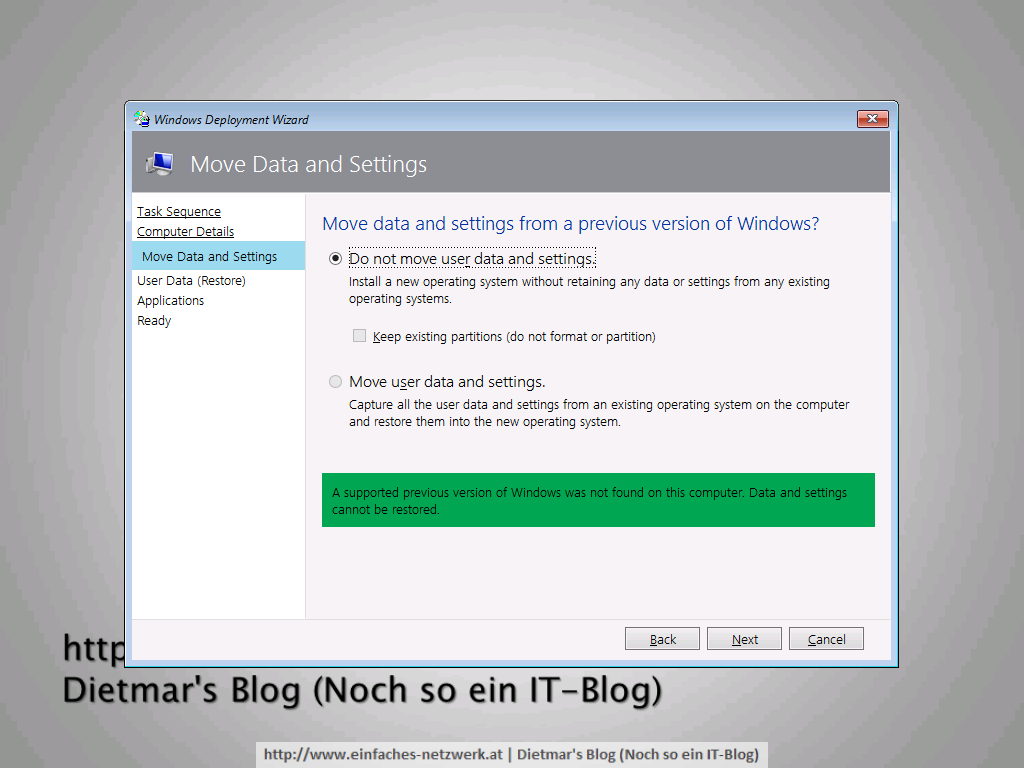Image resolution: width=1024 pixels, height=768 pixels.
Task: Open the Computer Details step link
Action: pos(185,231)
